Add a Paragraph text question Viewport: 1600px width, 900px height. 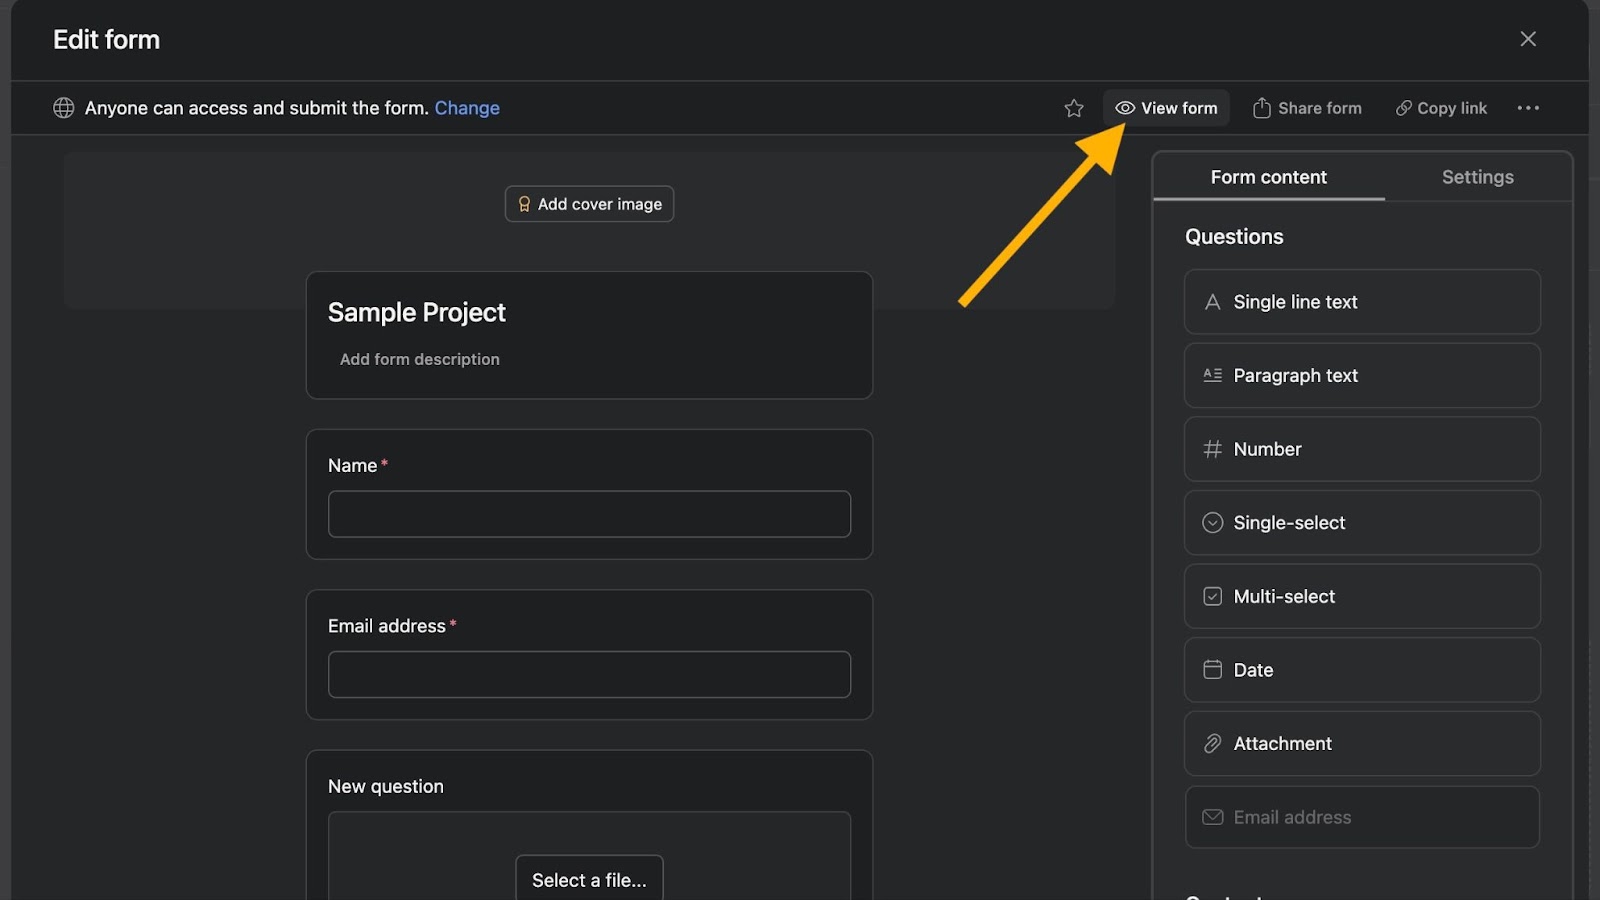[x=1362, y=376]
